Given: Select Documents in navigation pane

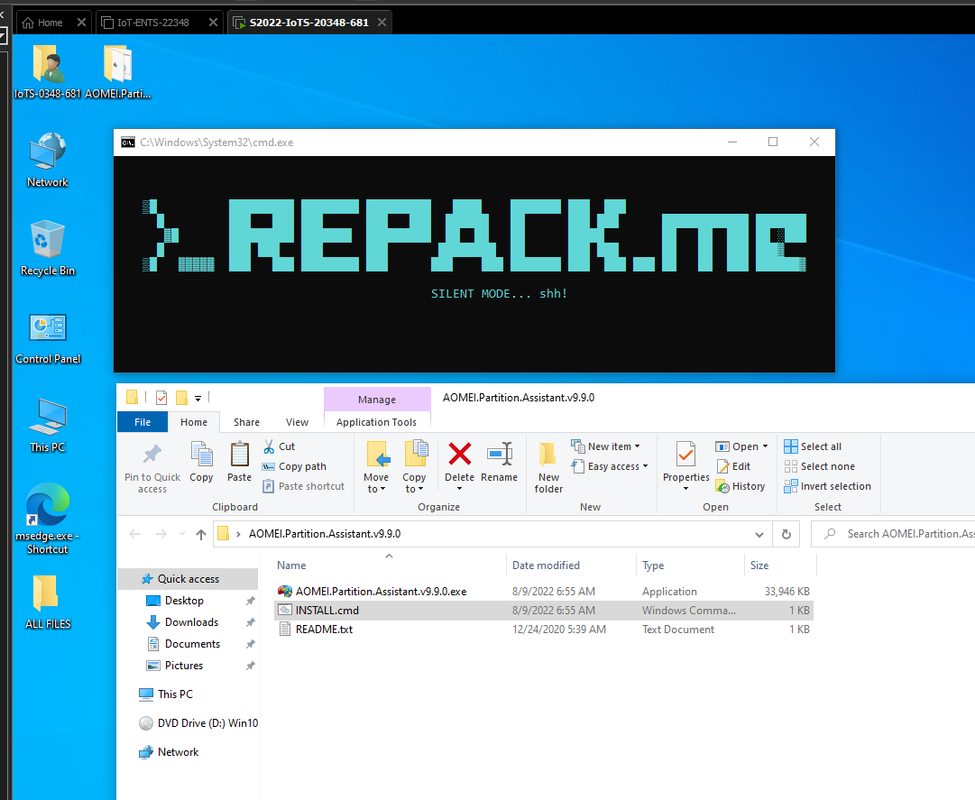Looking at the screenshot, I should tap(192, 644).
